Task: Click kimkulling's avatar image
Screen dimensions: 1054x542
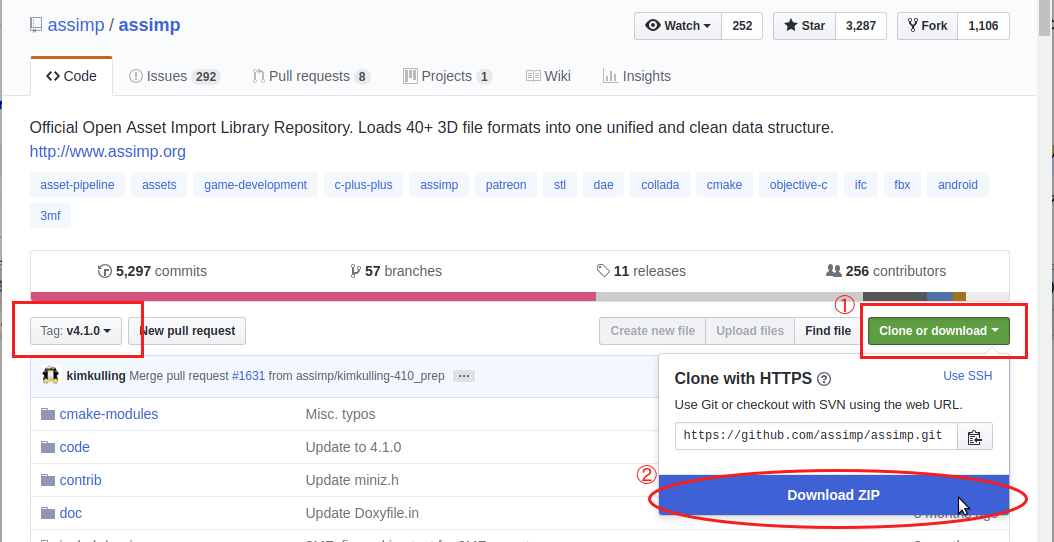Action: (50, 376)
